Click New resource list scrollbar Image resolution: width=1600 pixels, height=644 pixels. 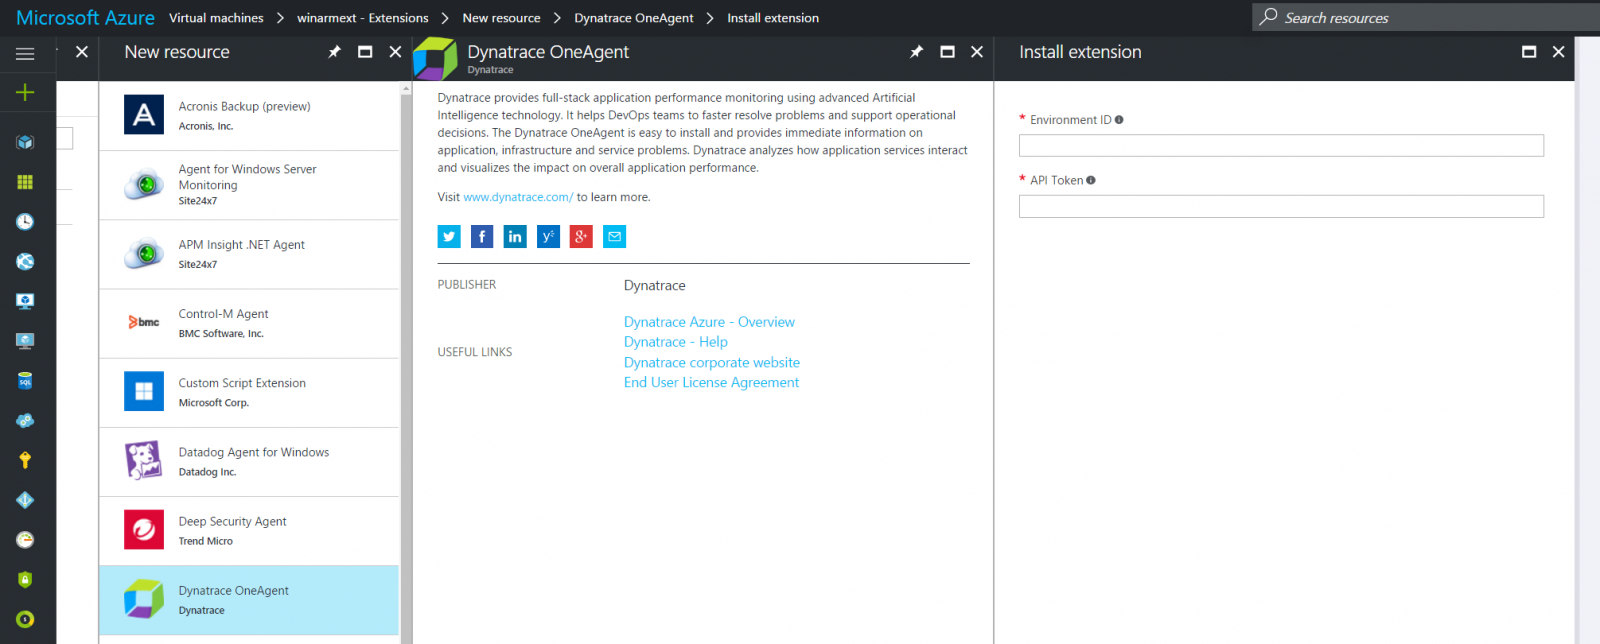click(x=406, y=362)
